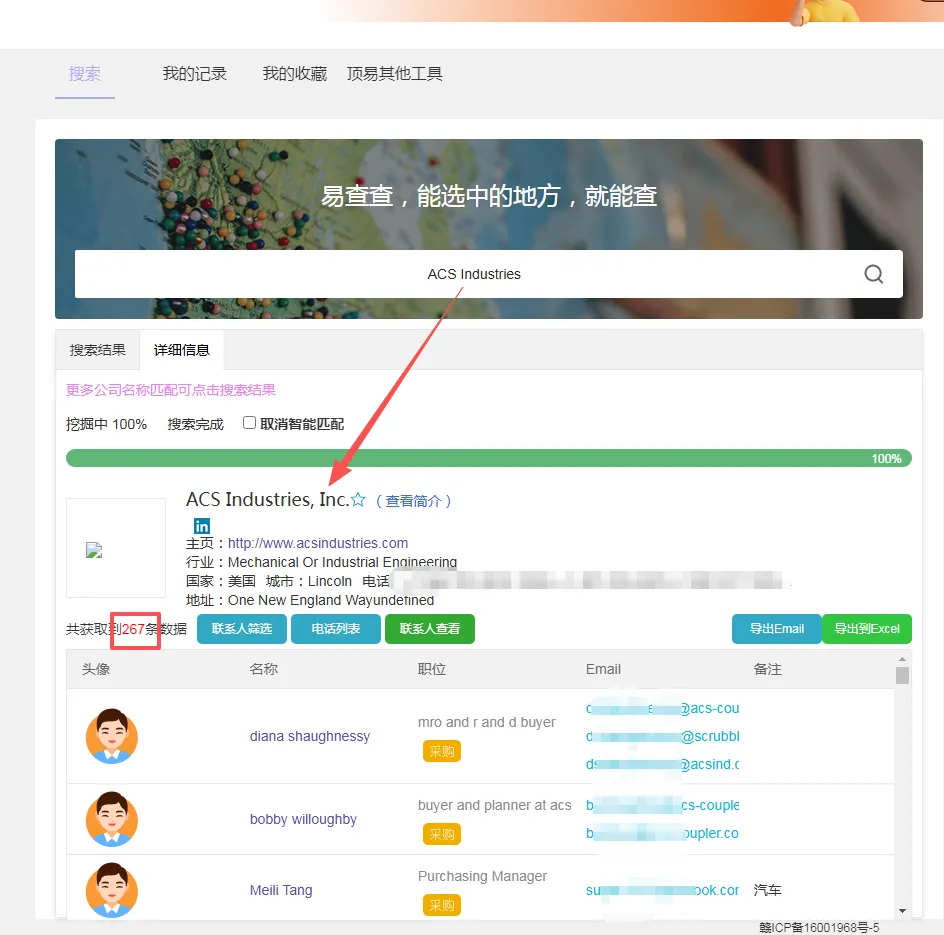The image size is (944, 935).
Task: Click Meili Tang's email address
Action: 662,890
